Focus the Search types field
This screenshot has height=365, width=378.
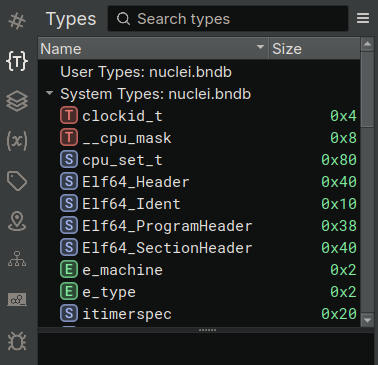[x=228, y=19]
